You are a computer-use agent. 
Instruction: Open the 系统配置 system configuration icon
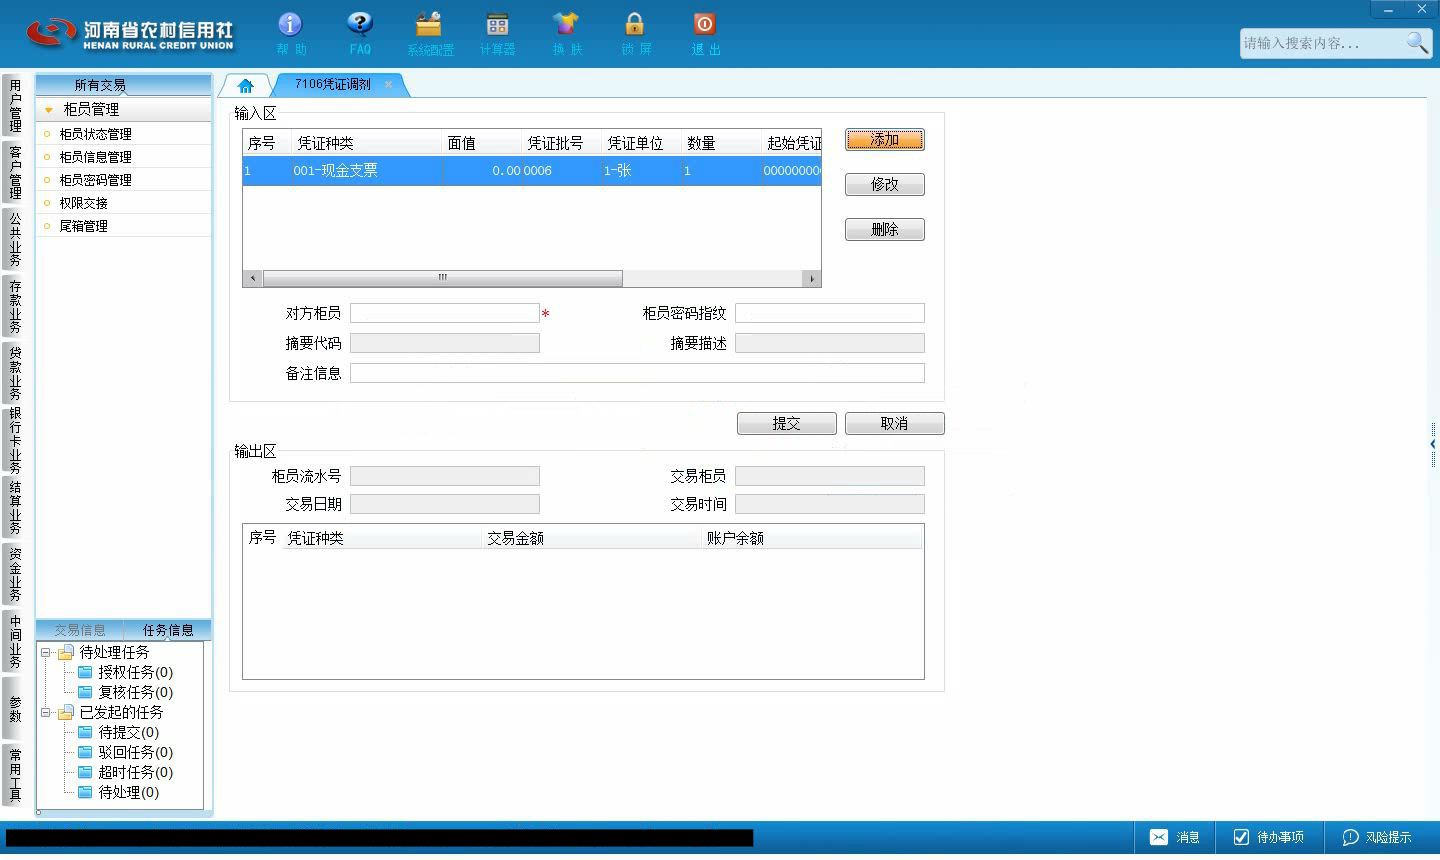(430, 33)
